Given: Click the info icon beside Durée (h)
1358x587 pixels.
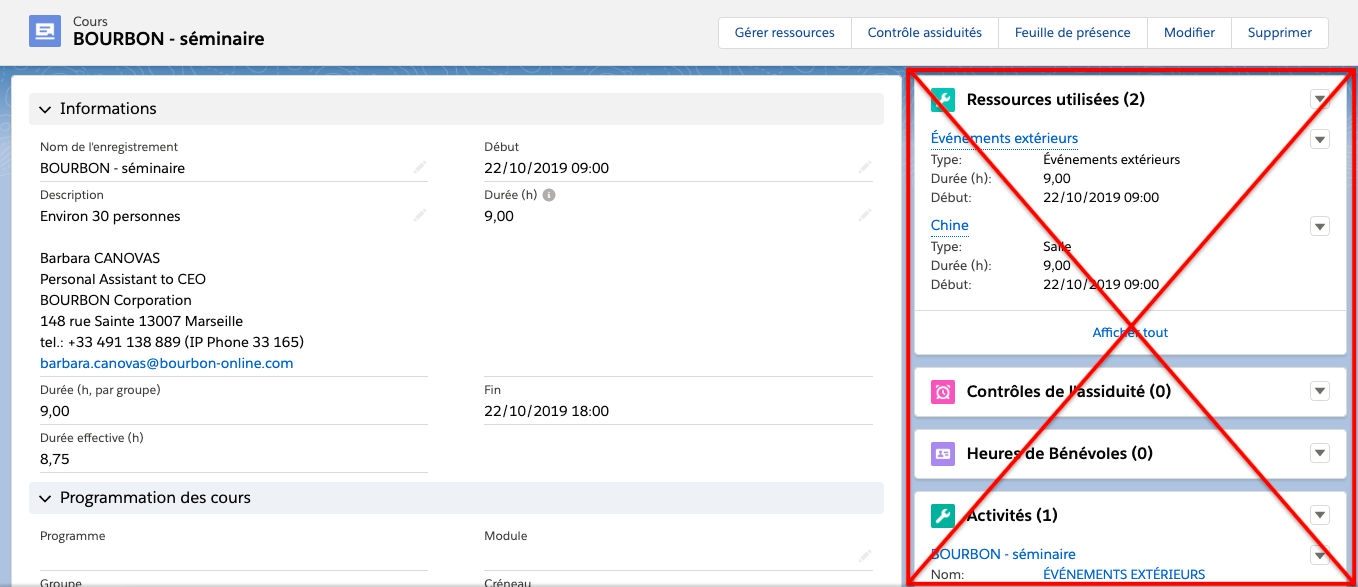Looking at the screenshot, I should click(x=549, y=195).
